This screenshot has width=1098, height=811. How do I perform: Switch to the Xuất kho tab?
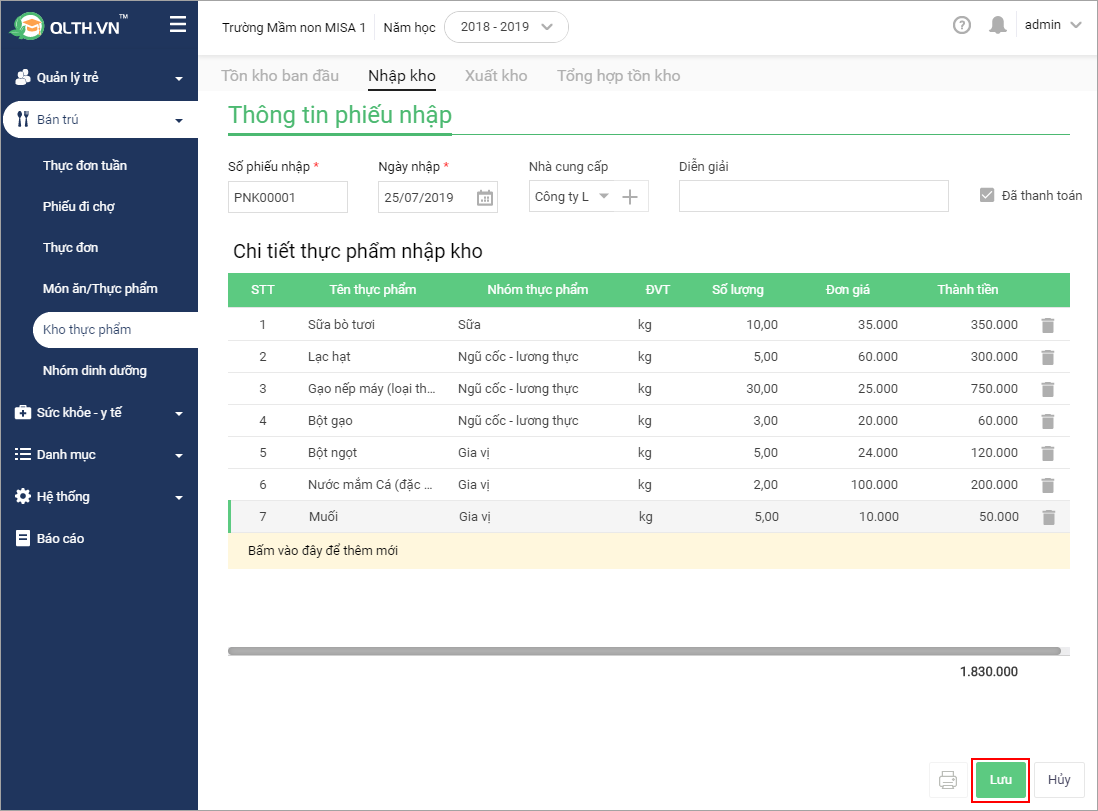coord(496,76)
